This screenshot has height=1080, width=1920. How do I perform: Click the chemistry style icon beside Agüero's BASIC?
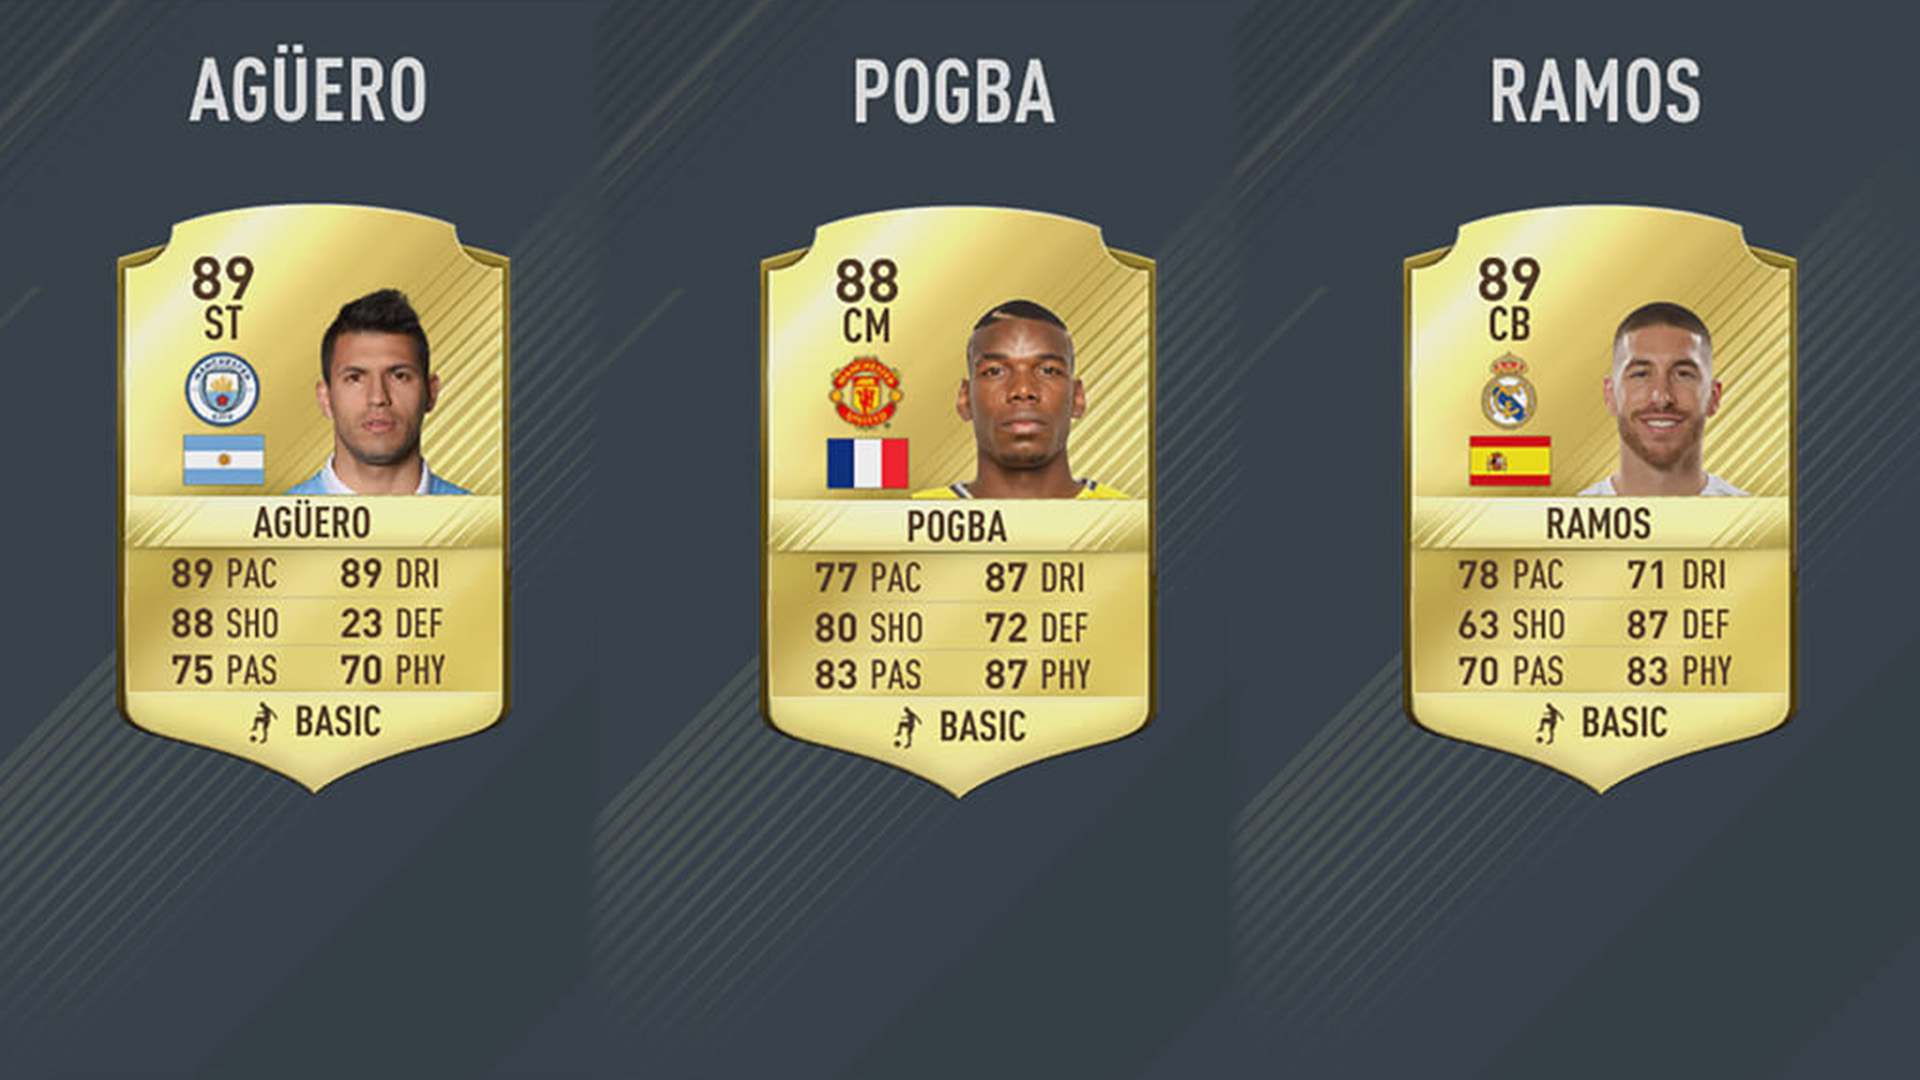click(263, 722)
